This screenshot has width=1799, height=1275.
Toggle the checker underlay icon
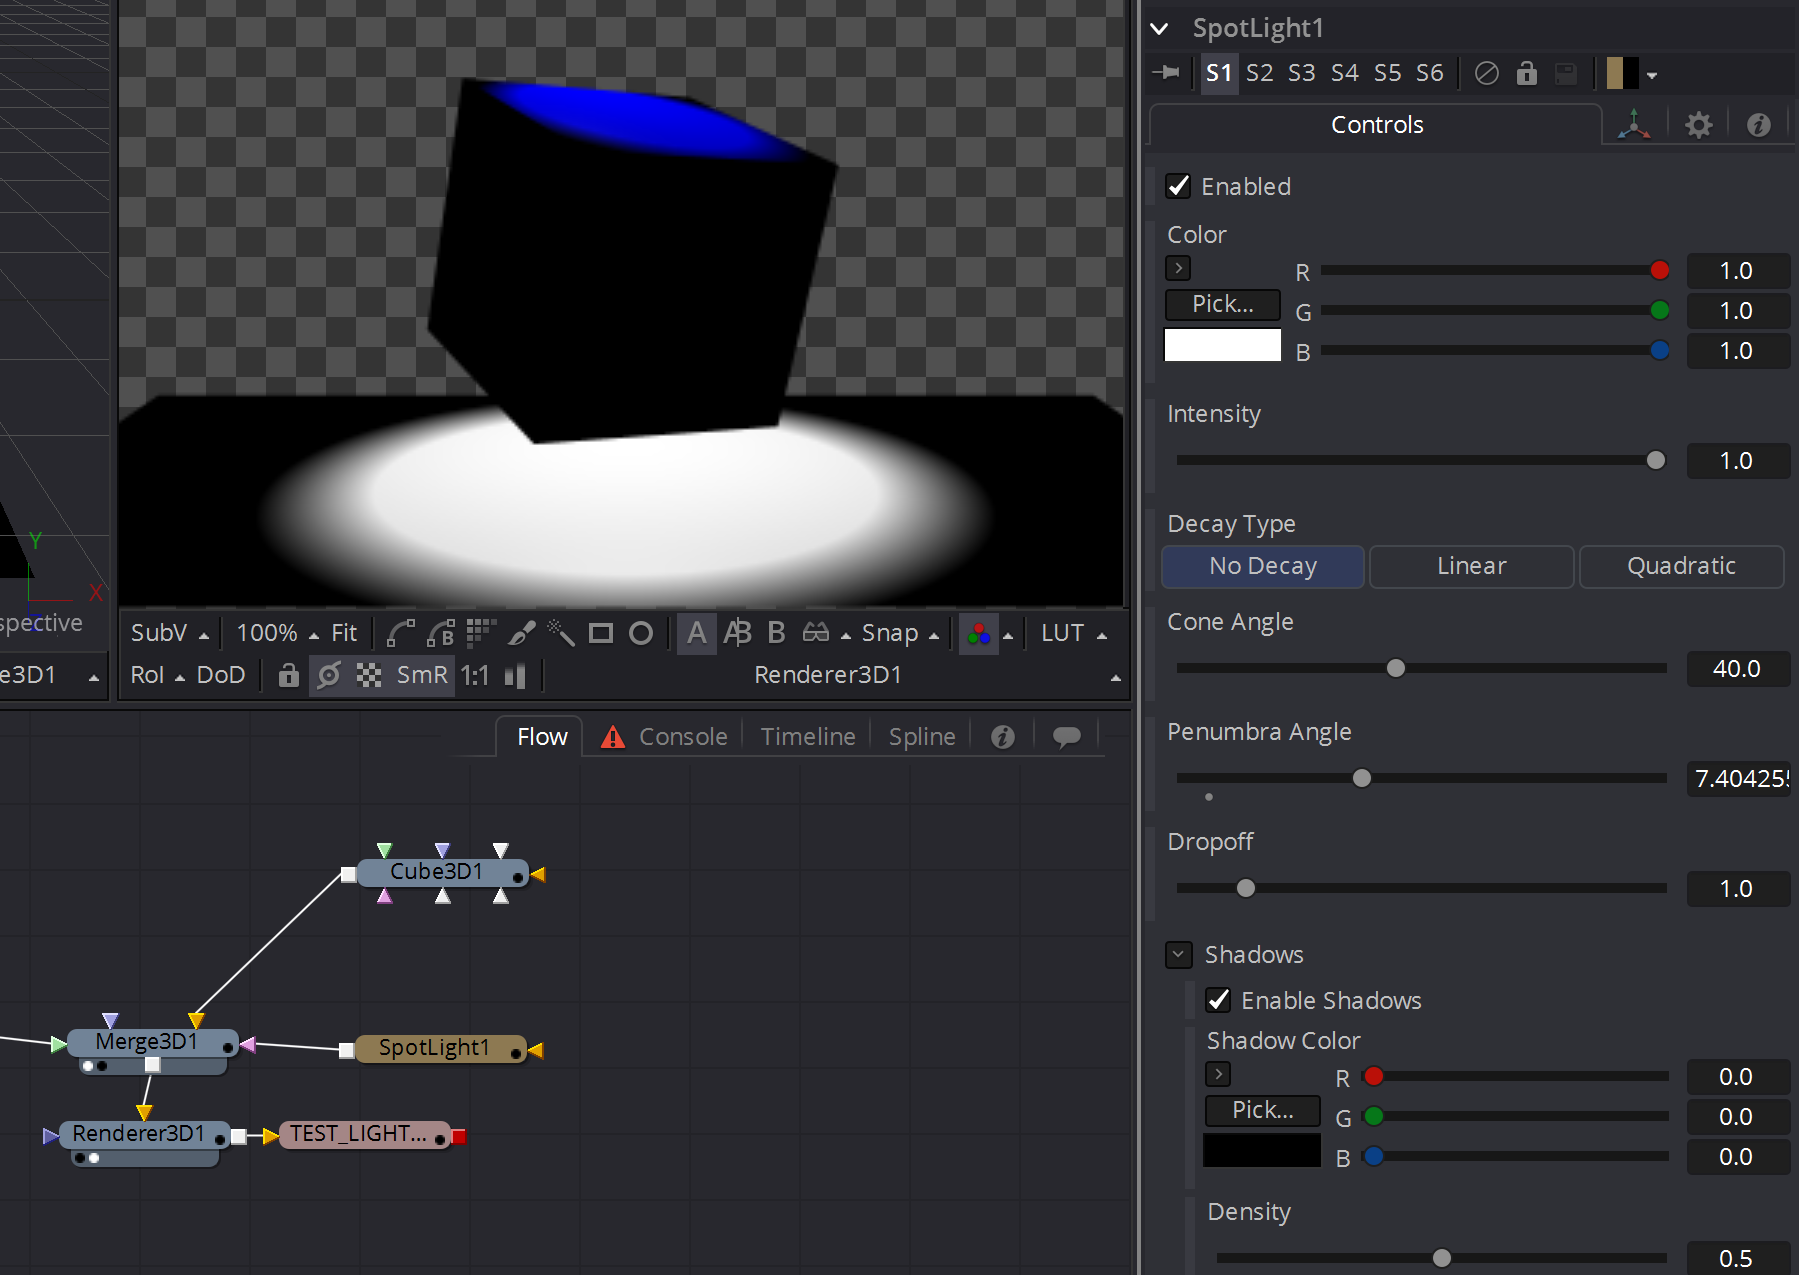[x=369, y=675]
